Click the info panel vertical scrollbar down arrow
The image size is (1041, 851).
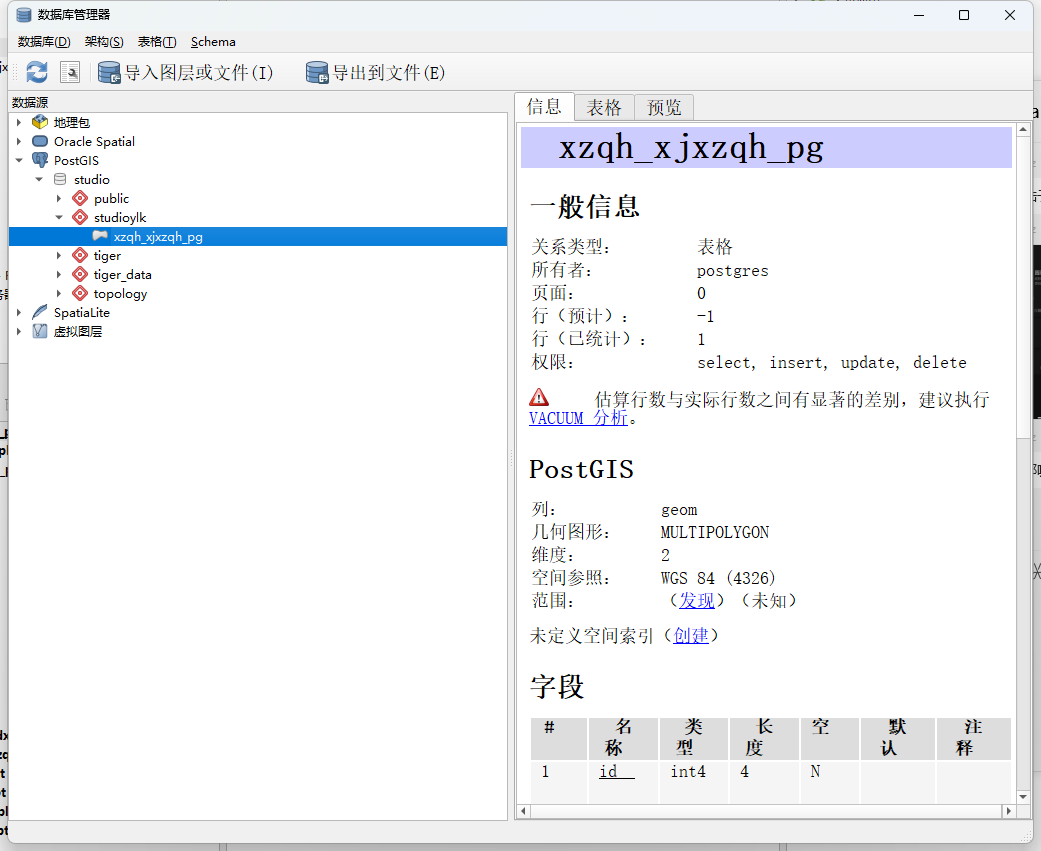(1022, 797)
